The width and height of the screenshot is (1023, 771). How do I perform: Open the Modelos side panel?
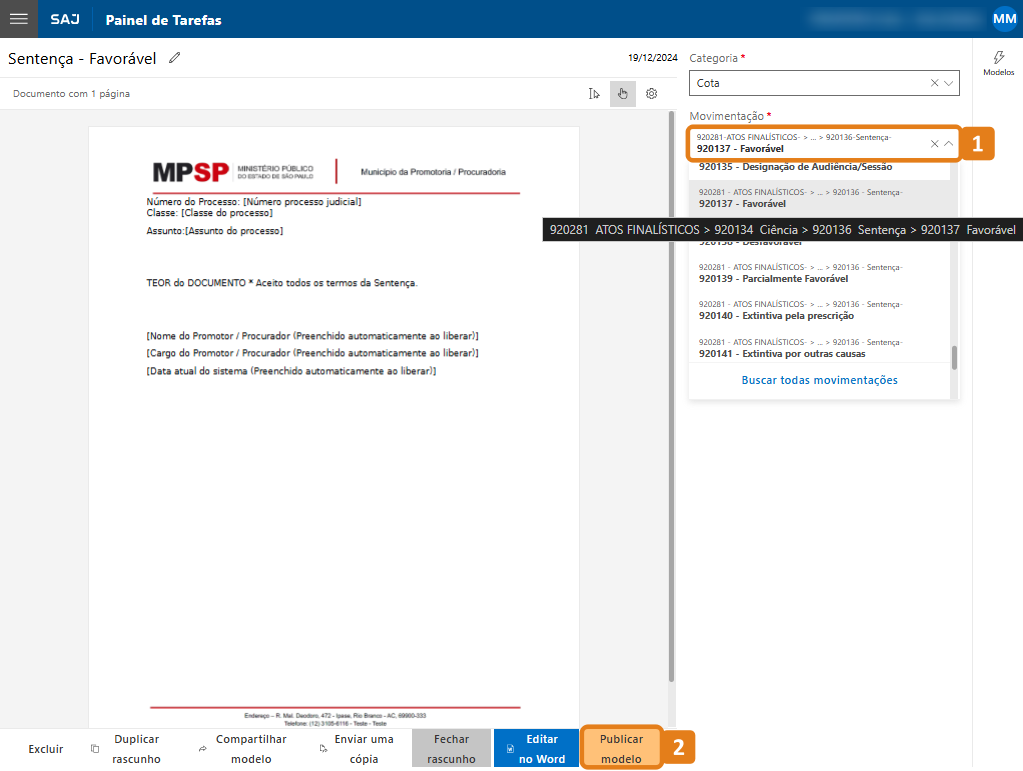[x=998, y=63]
